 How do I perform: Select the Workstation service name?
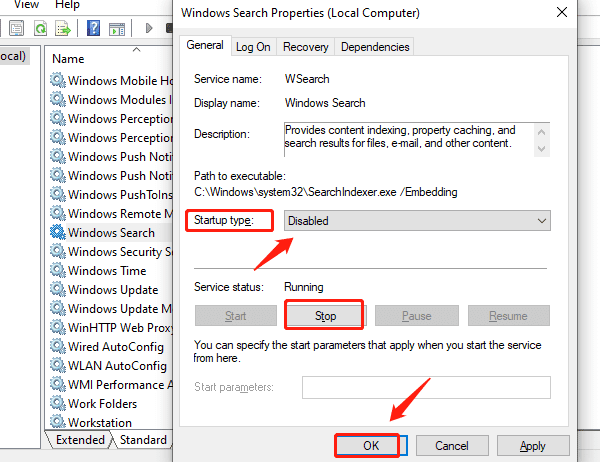click(100, 422)
